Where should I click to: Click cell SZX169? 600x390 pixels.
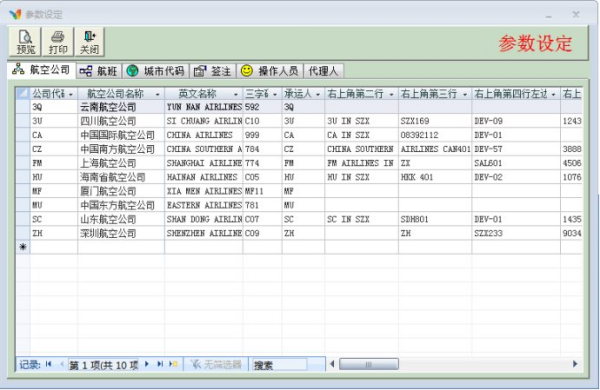[435, 121]
